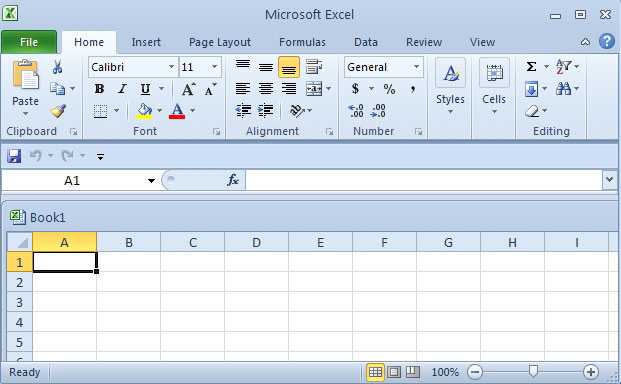The height and width of the screenshot is (384, 621).
Task: Click the AutoSum sigma icon
Action: click(x=531, y=67)
